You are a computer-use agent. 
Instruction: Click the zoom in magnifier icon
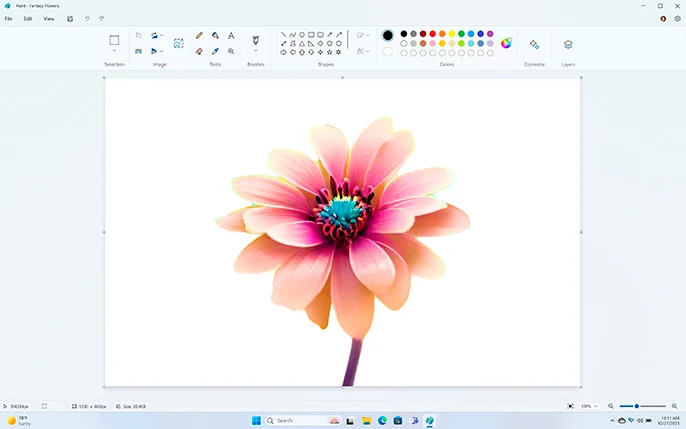click(x=674, y=406)
